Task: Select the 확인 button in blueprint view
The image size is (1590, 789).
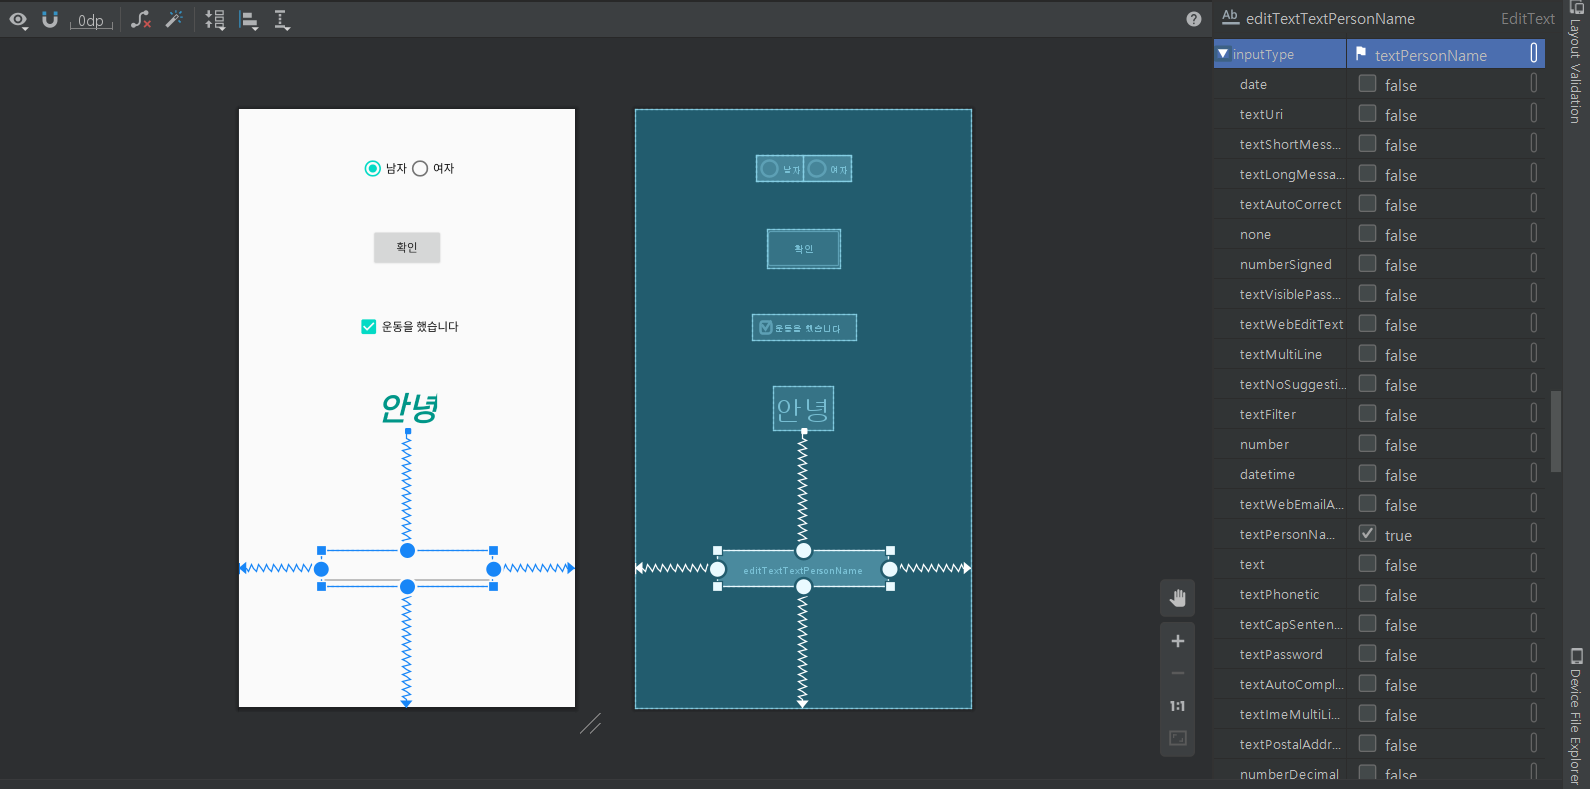Action: tap(804, 249)
